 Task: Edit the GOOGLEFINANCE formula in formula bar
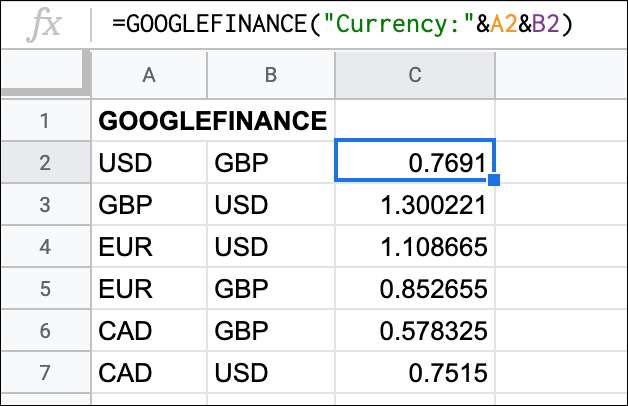point(343,24)
